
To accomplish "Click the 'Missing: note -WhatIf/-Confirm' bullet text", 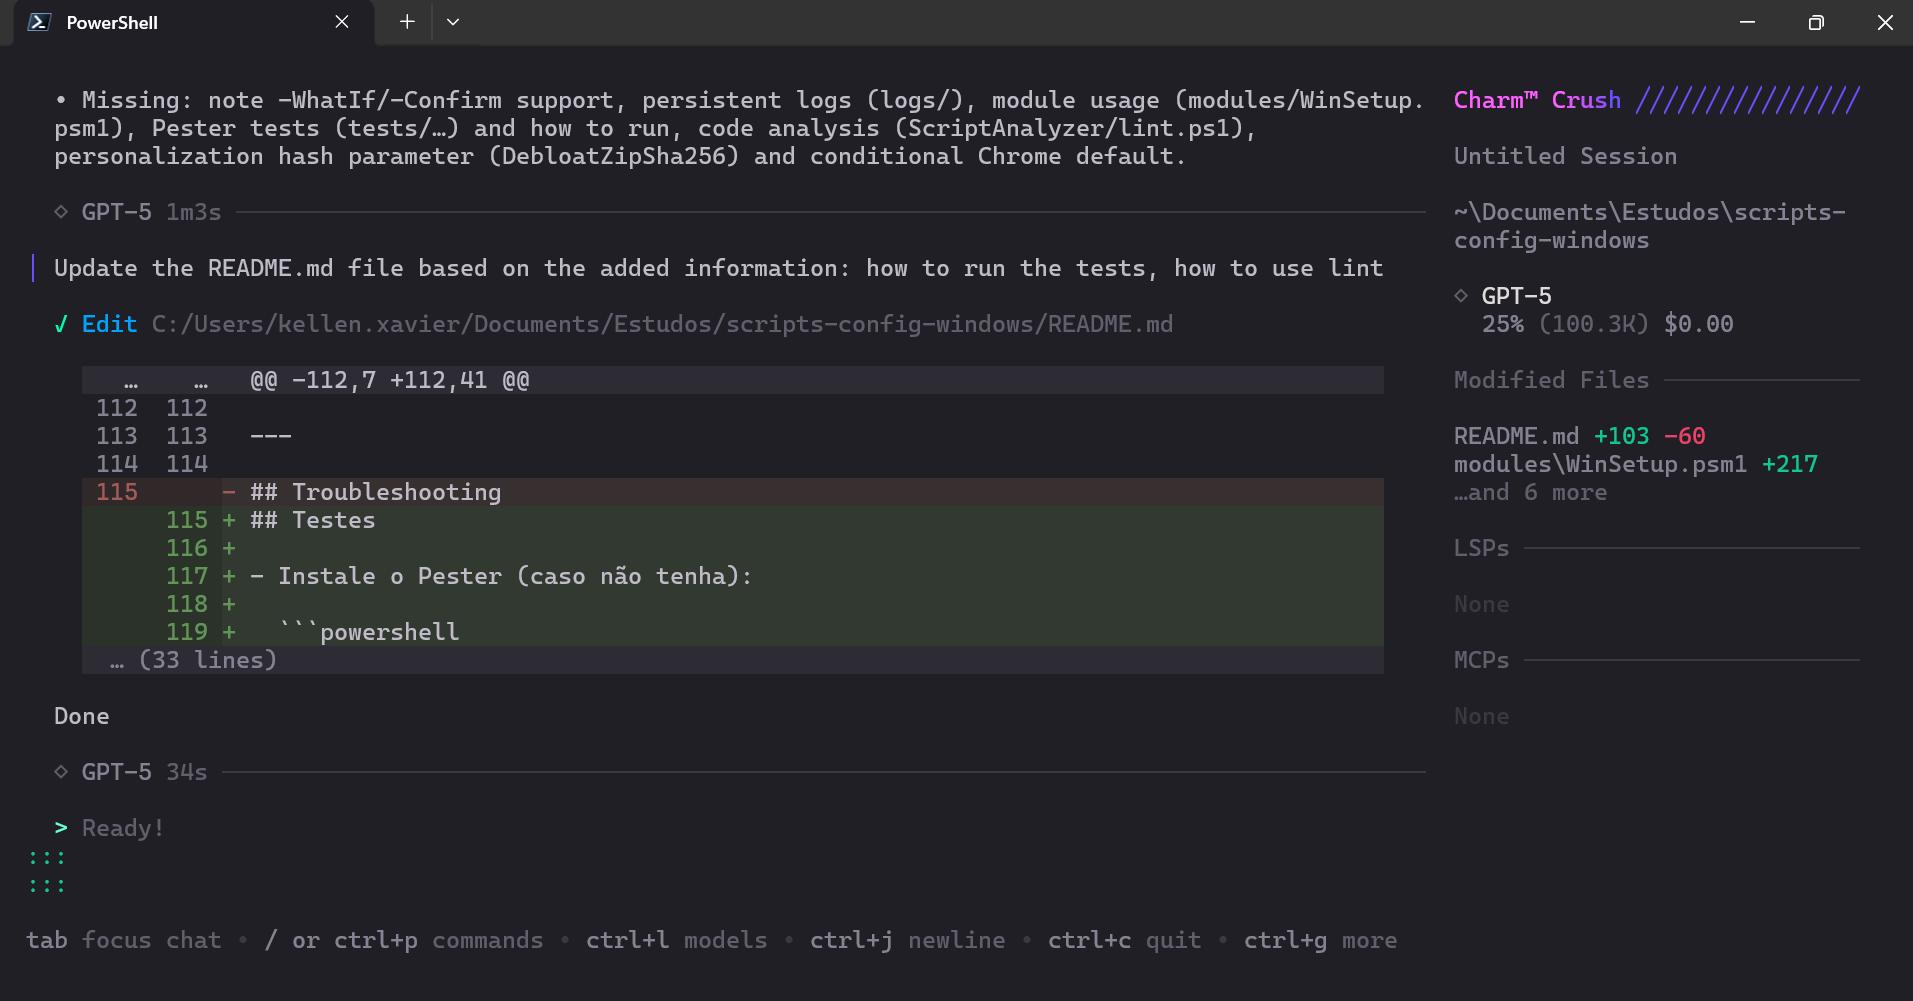I will [x=739, y=128].
